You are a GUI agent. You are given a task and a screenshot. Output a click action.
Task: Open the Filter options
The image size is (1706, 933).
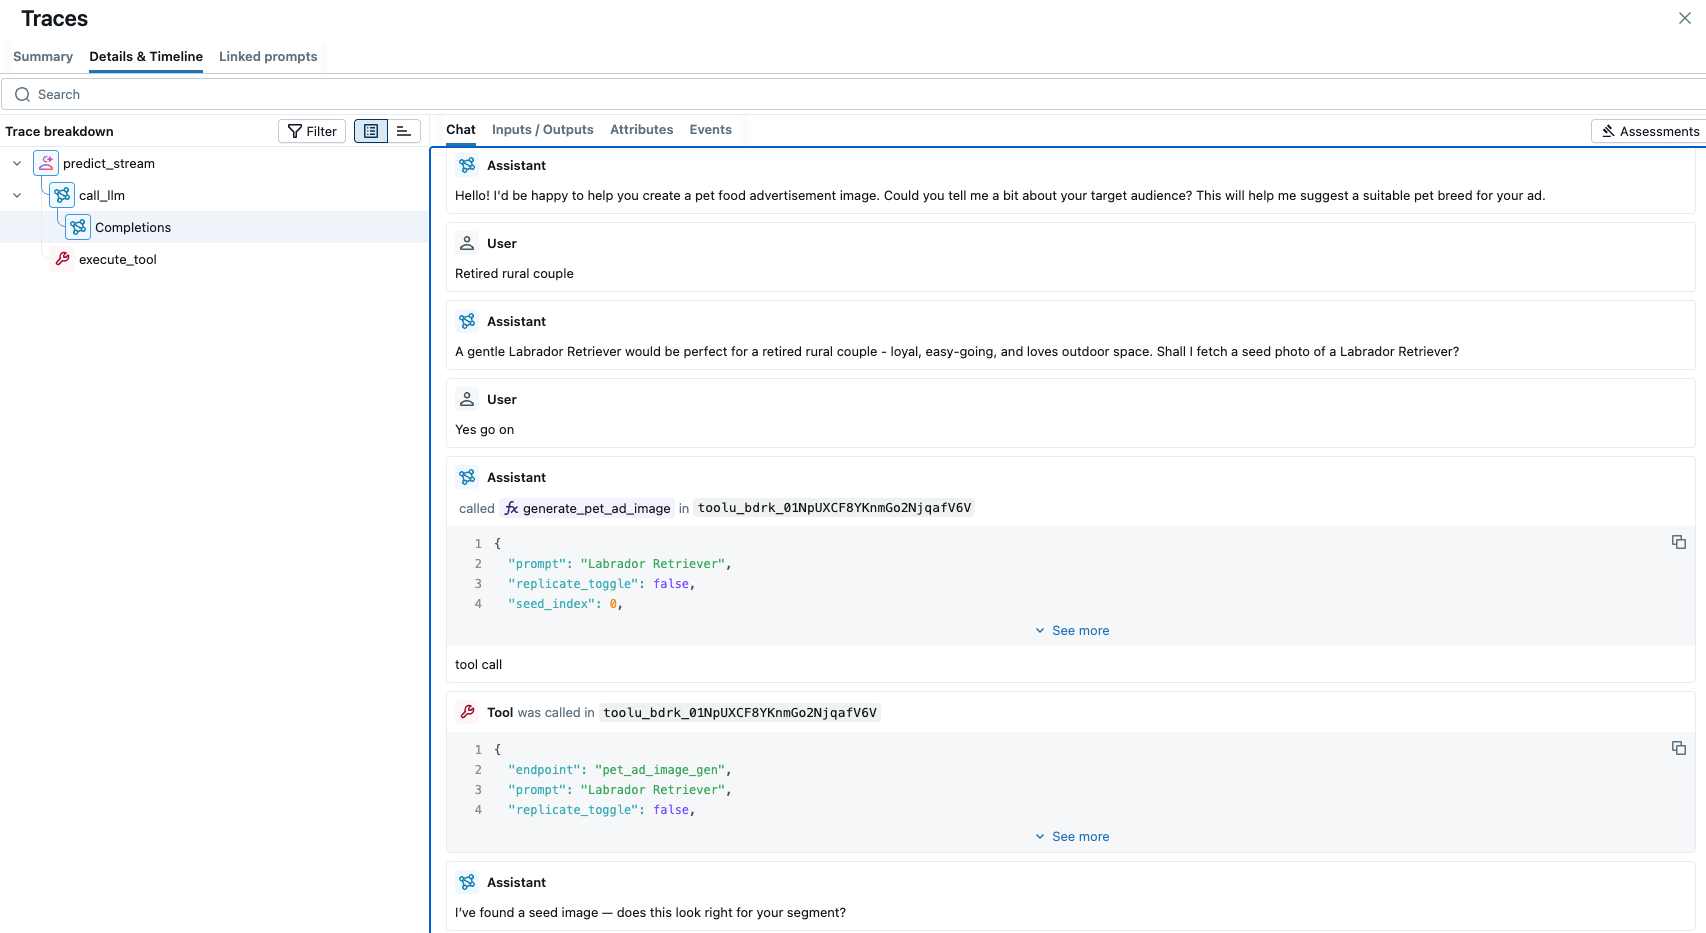coord(312,131)
